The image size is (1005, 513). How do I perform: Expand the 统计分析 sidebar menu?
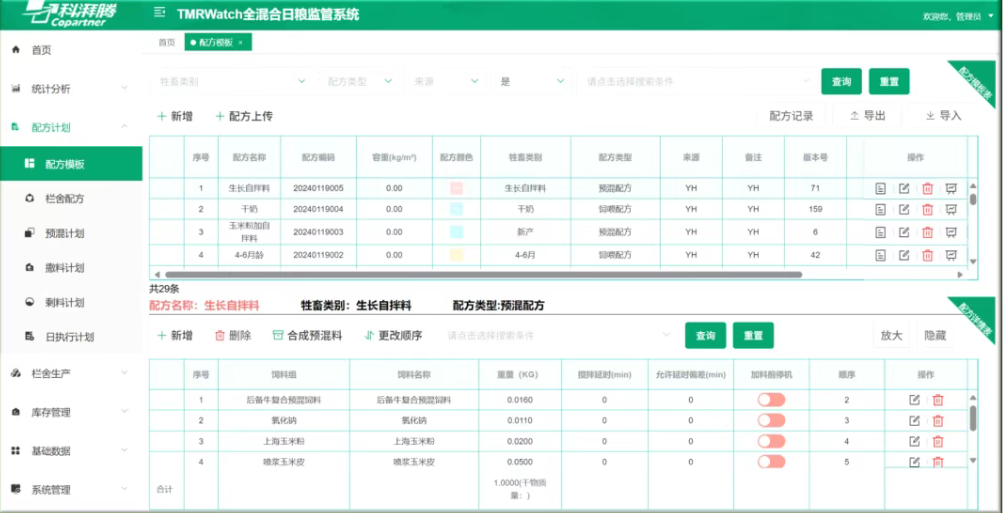click(x=70, y=89)
